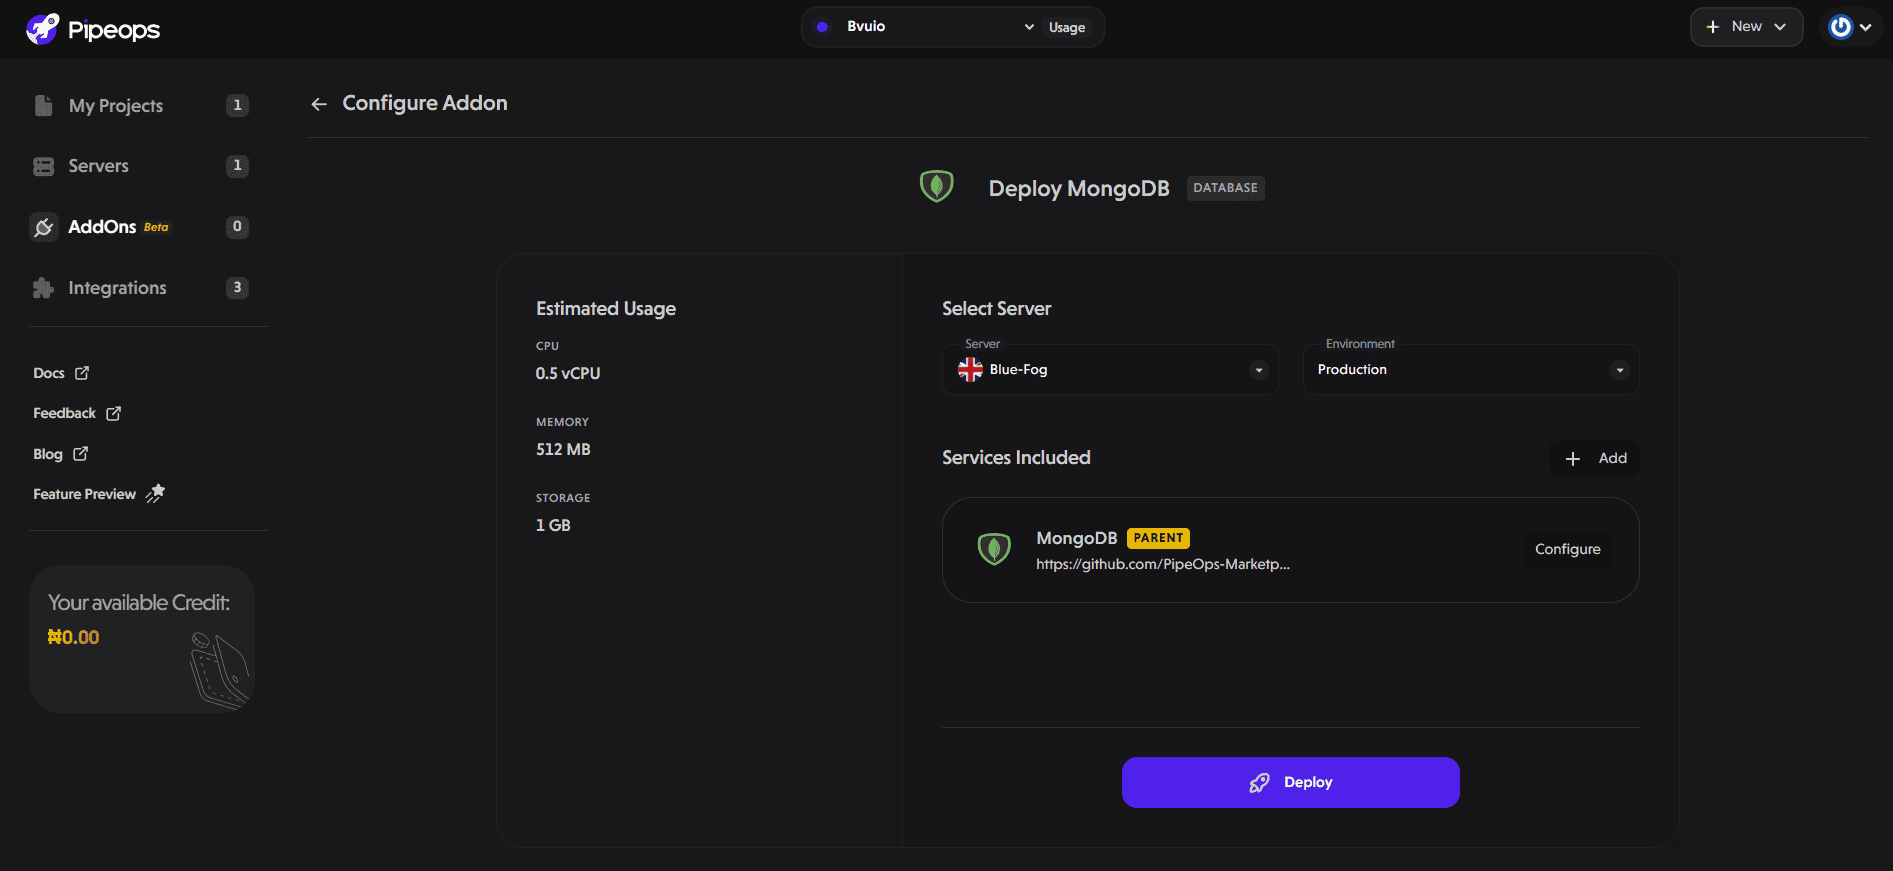Viewport: 1893px width, 871px height.
Task: Click the external link icon beside Docs
Action: tap(82, 373)
